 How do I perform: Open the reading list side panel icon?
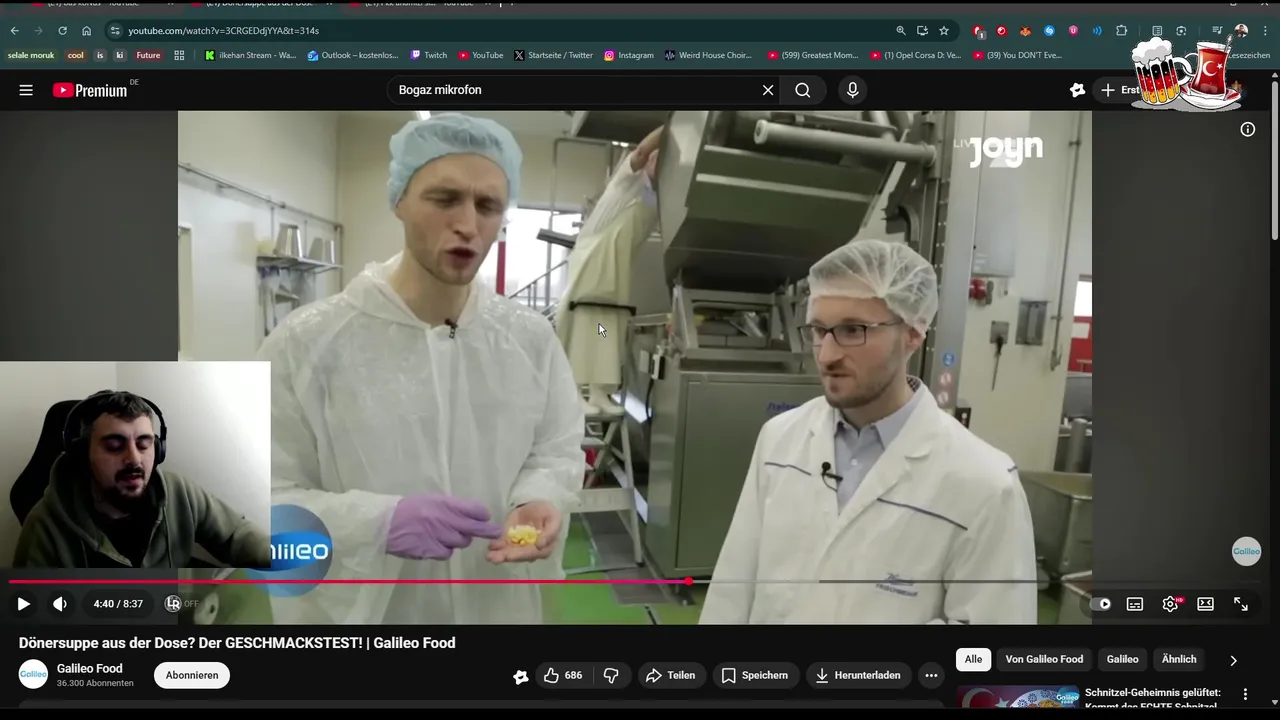point(1157,31)
